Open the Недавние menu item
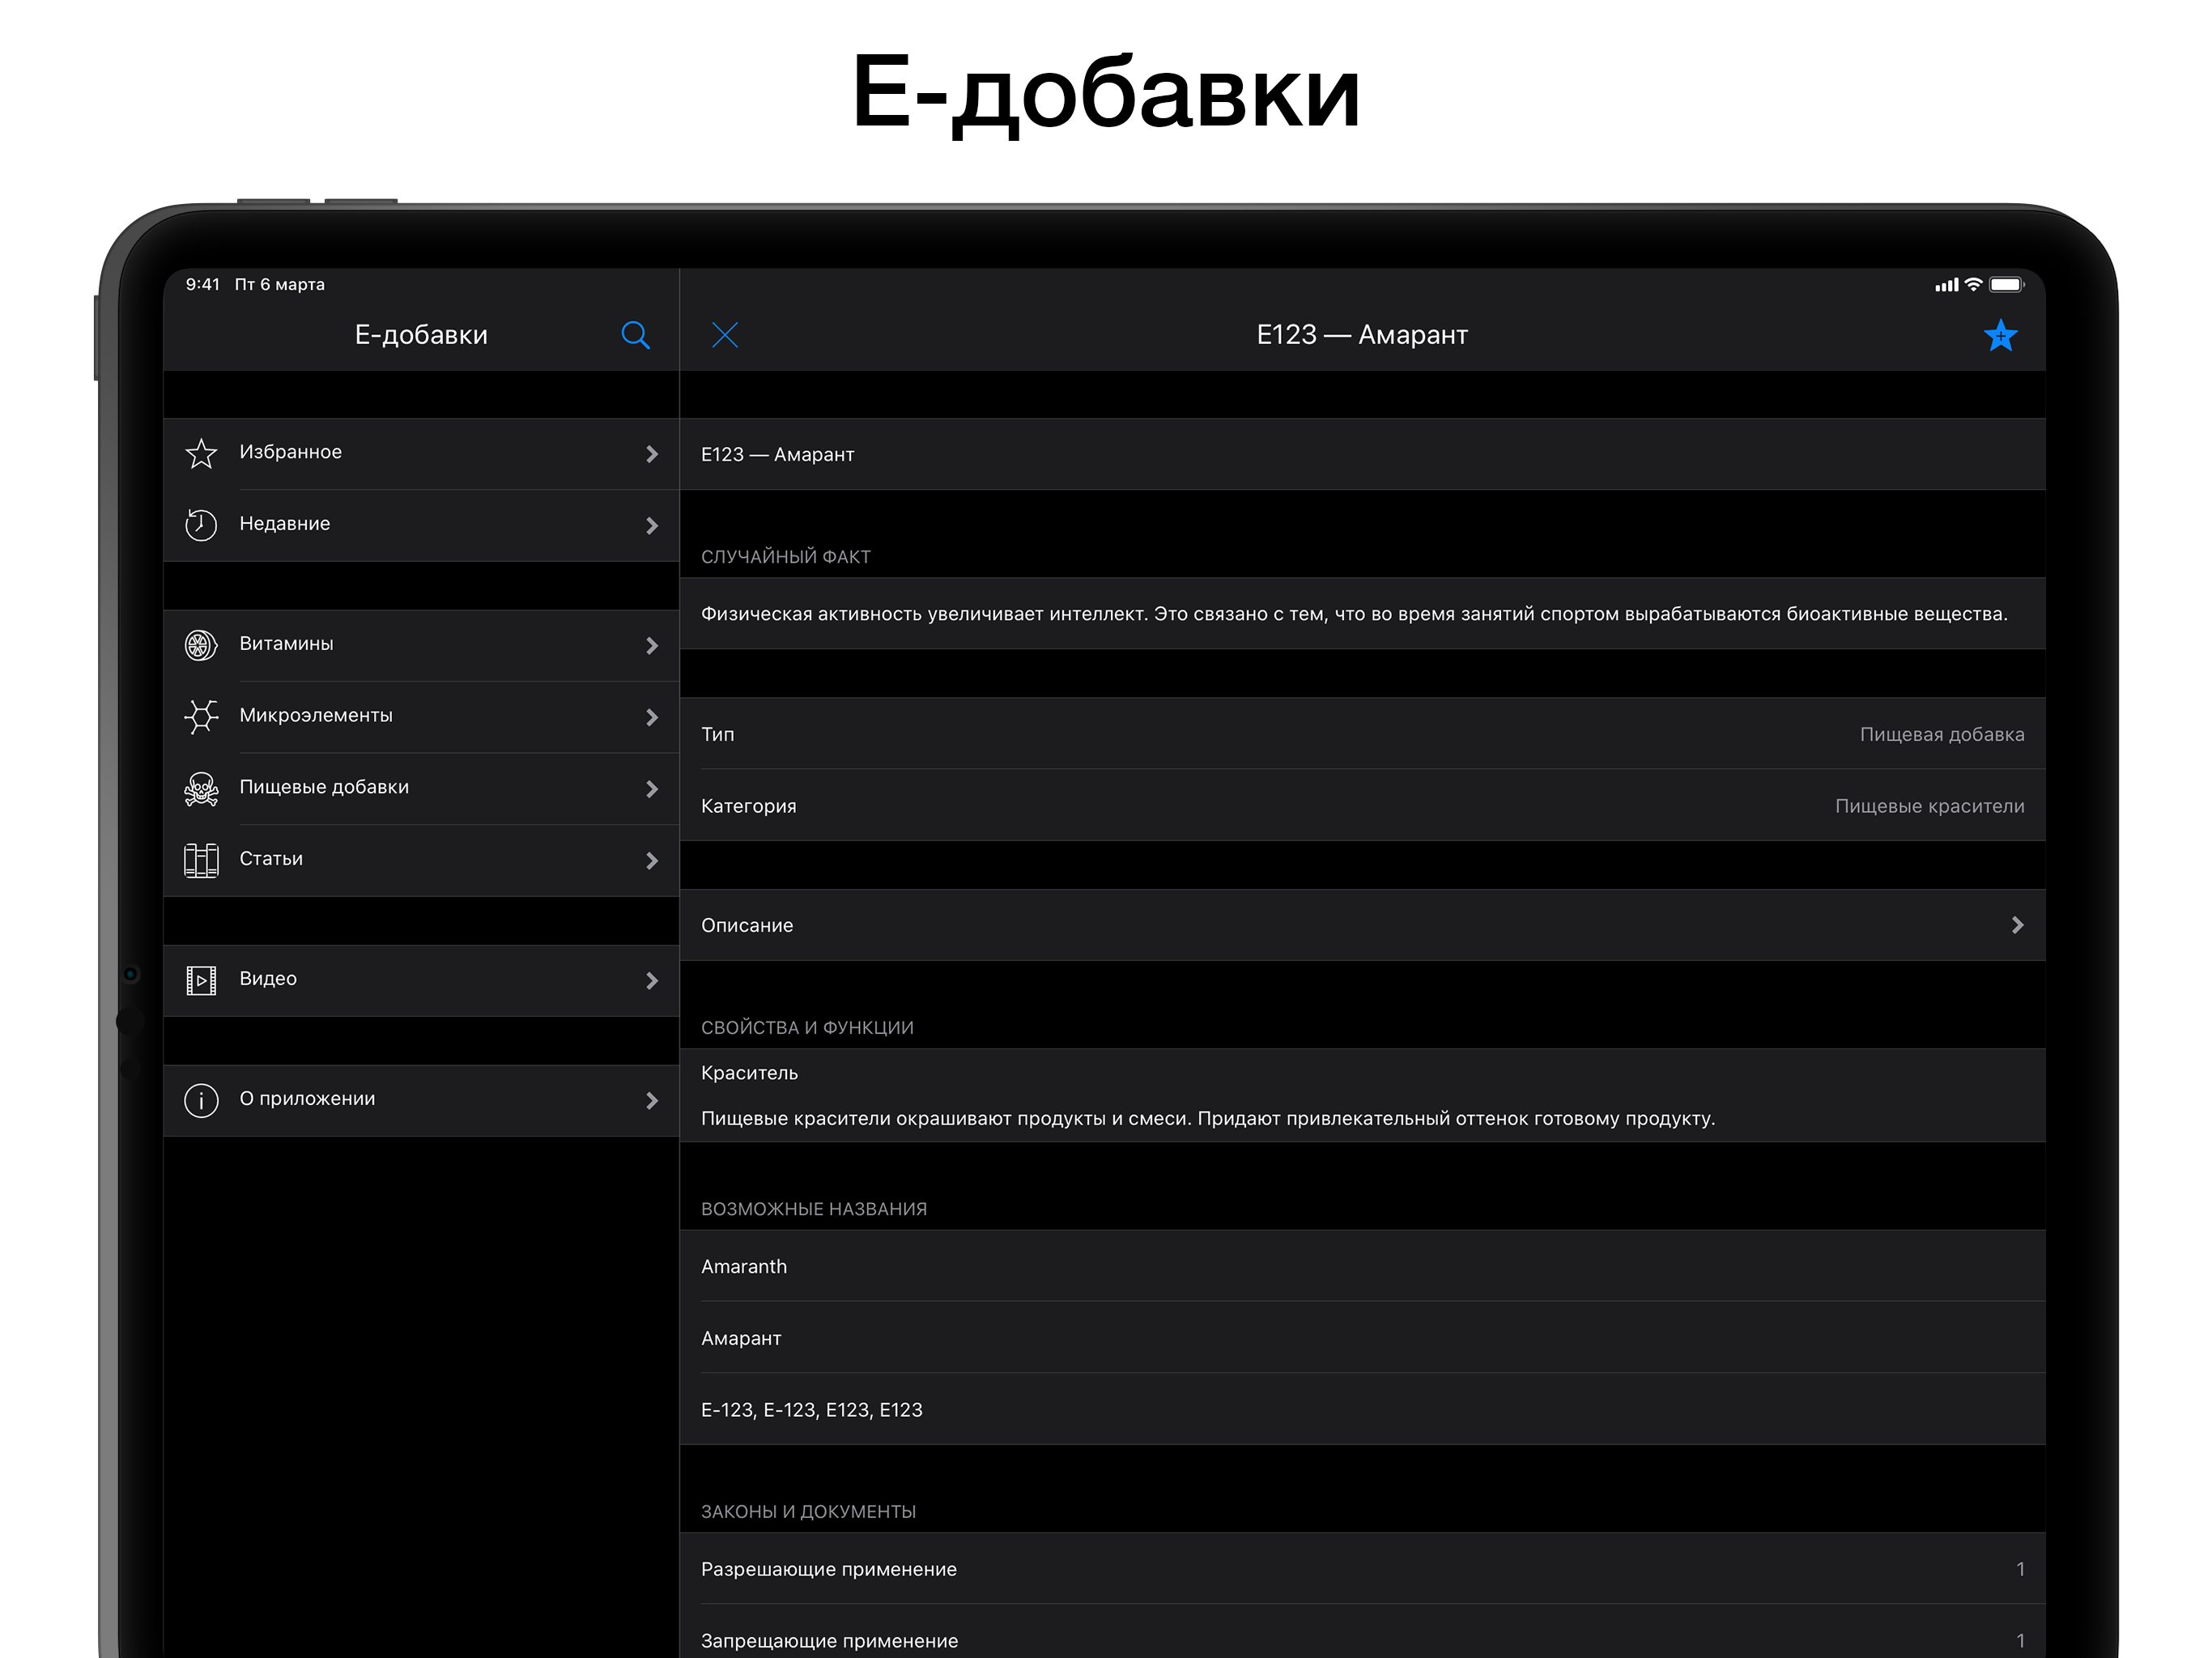 (x=421, y=525)
